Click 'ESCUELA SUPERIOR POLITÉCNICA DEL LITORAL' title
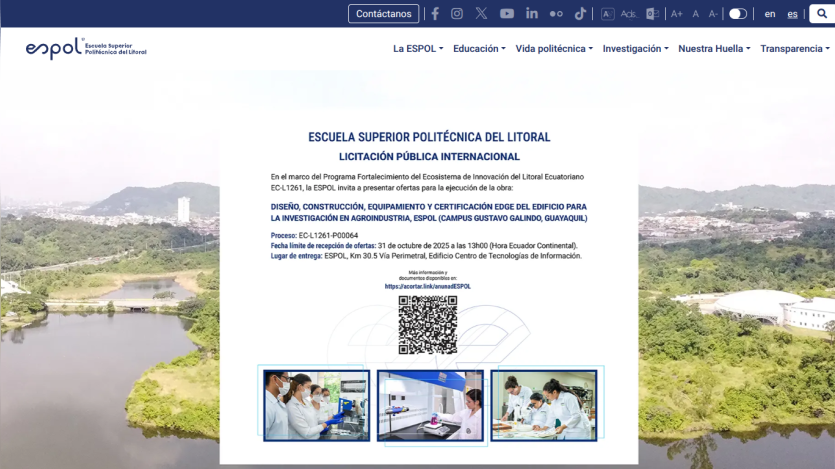Image resolution: width=835 pixels, height=469 pixels. tap(429, 137)
